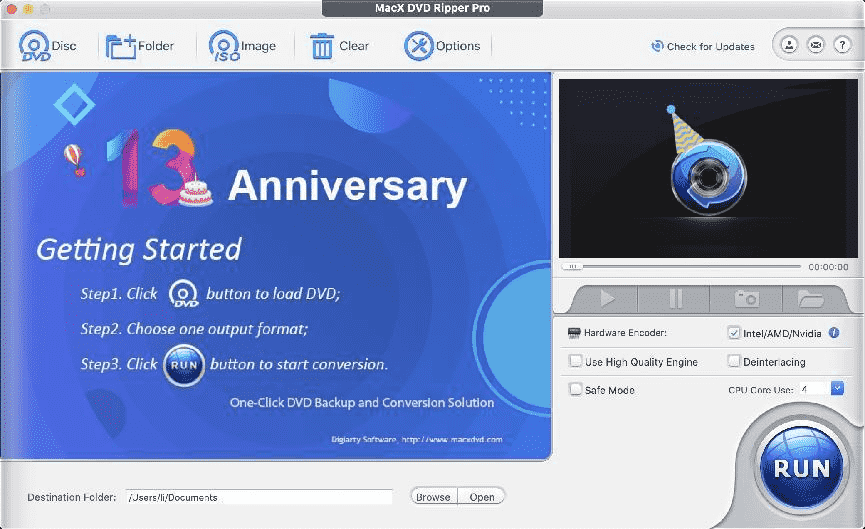The height and width of the screenshot is (529, 865).
Task: Enable Use High Quality Engine
Action: (x=575, y=361)
